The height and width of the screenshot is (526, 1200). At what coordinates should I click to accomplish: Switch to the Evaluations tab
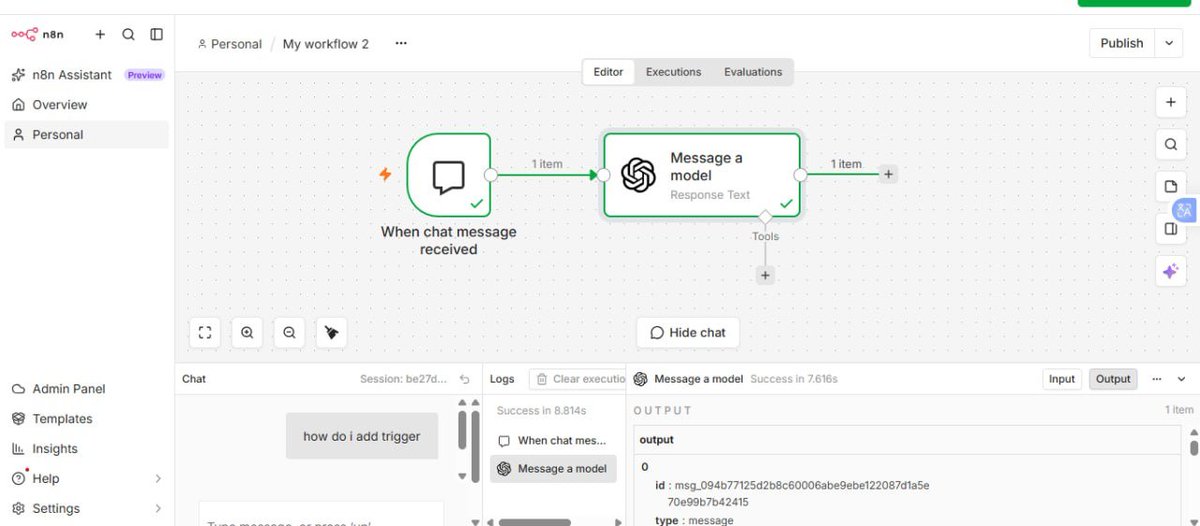753,72
